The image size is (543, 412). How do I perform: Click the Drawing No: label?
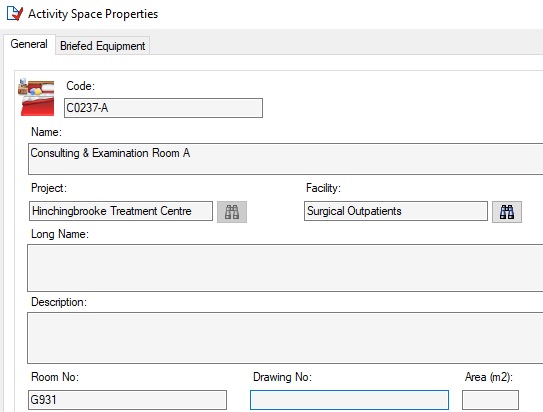tap(282, 377)
